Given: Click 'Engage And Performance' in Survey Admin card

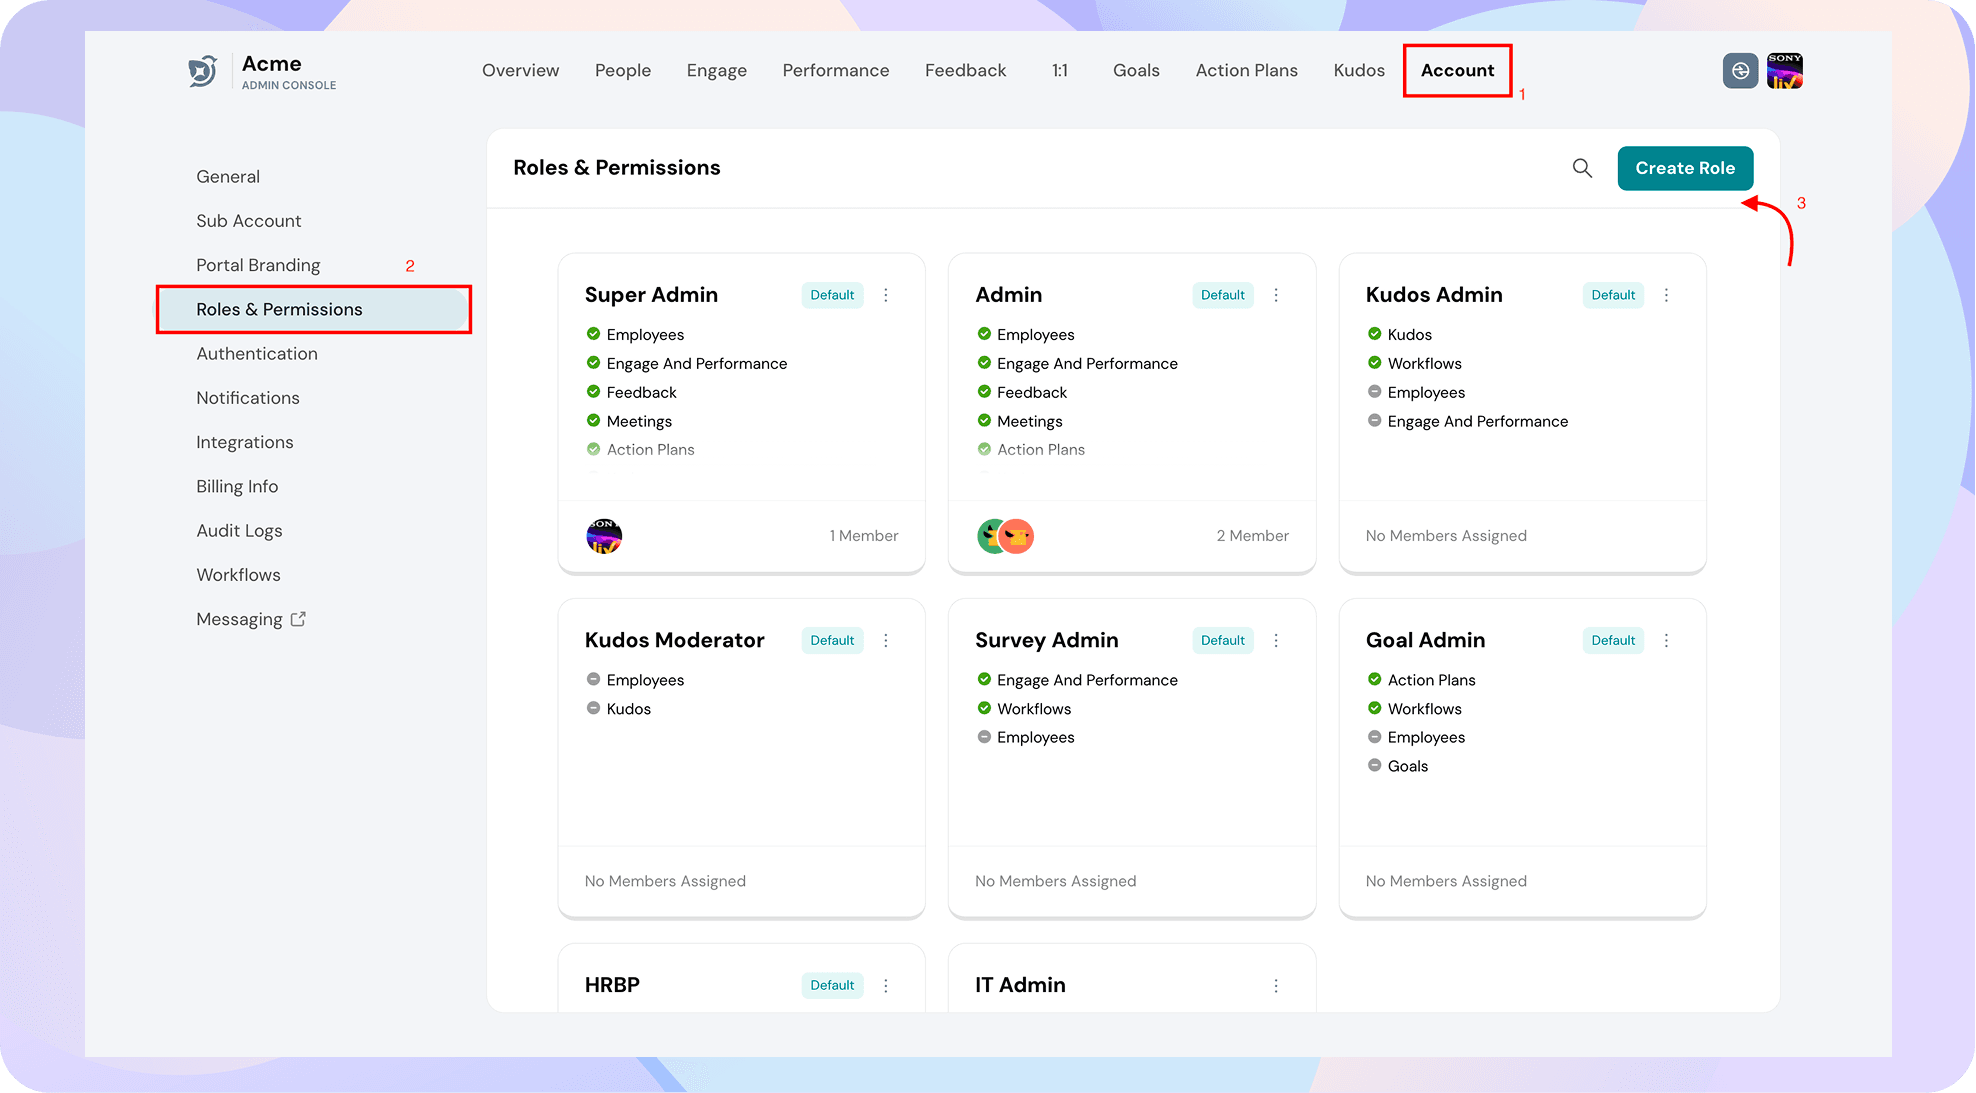Looking at the screenshot, I should pyautogui.click(x=1087, y=680).
